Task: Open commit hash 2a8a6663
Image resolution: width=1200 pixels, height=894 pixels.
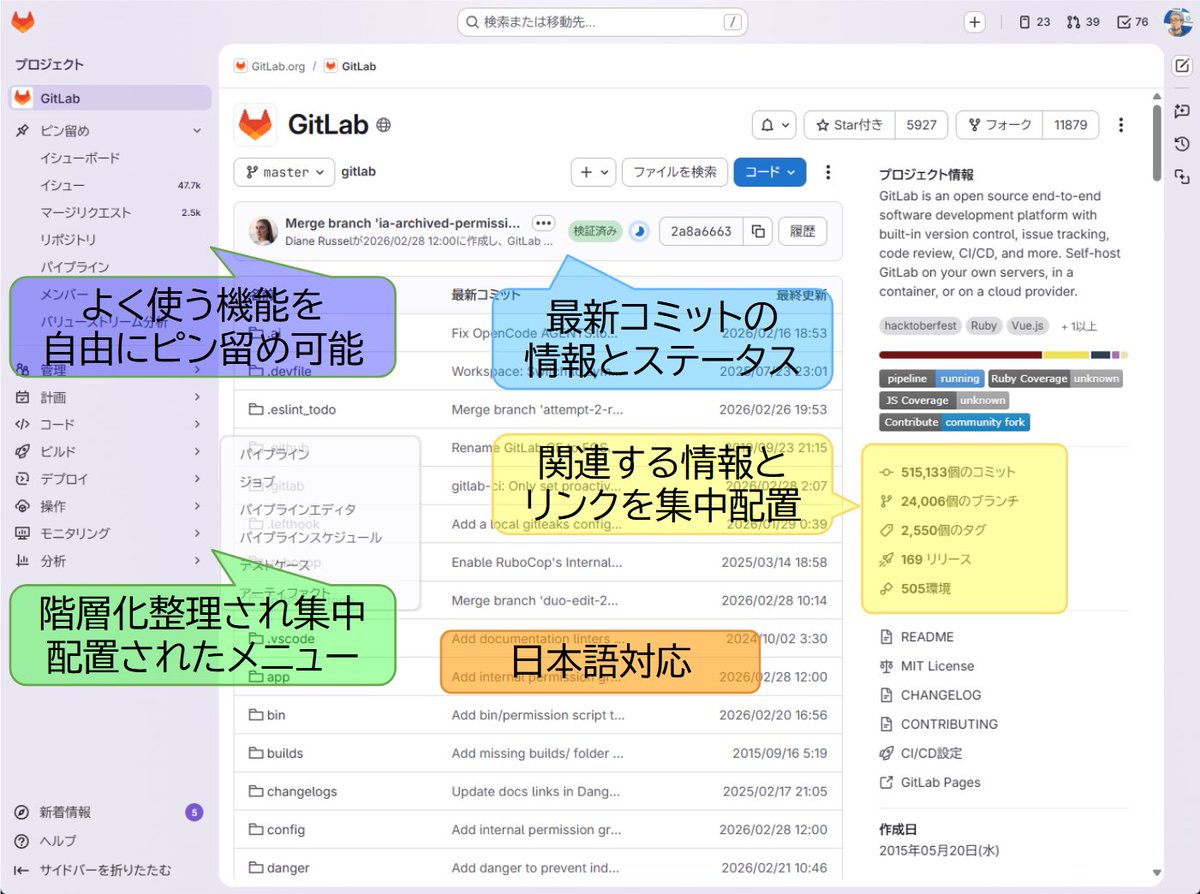Action: 701,231
